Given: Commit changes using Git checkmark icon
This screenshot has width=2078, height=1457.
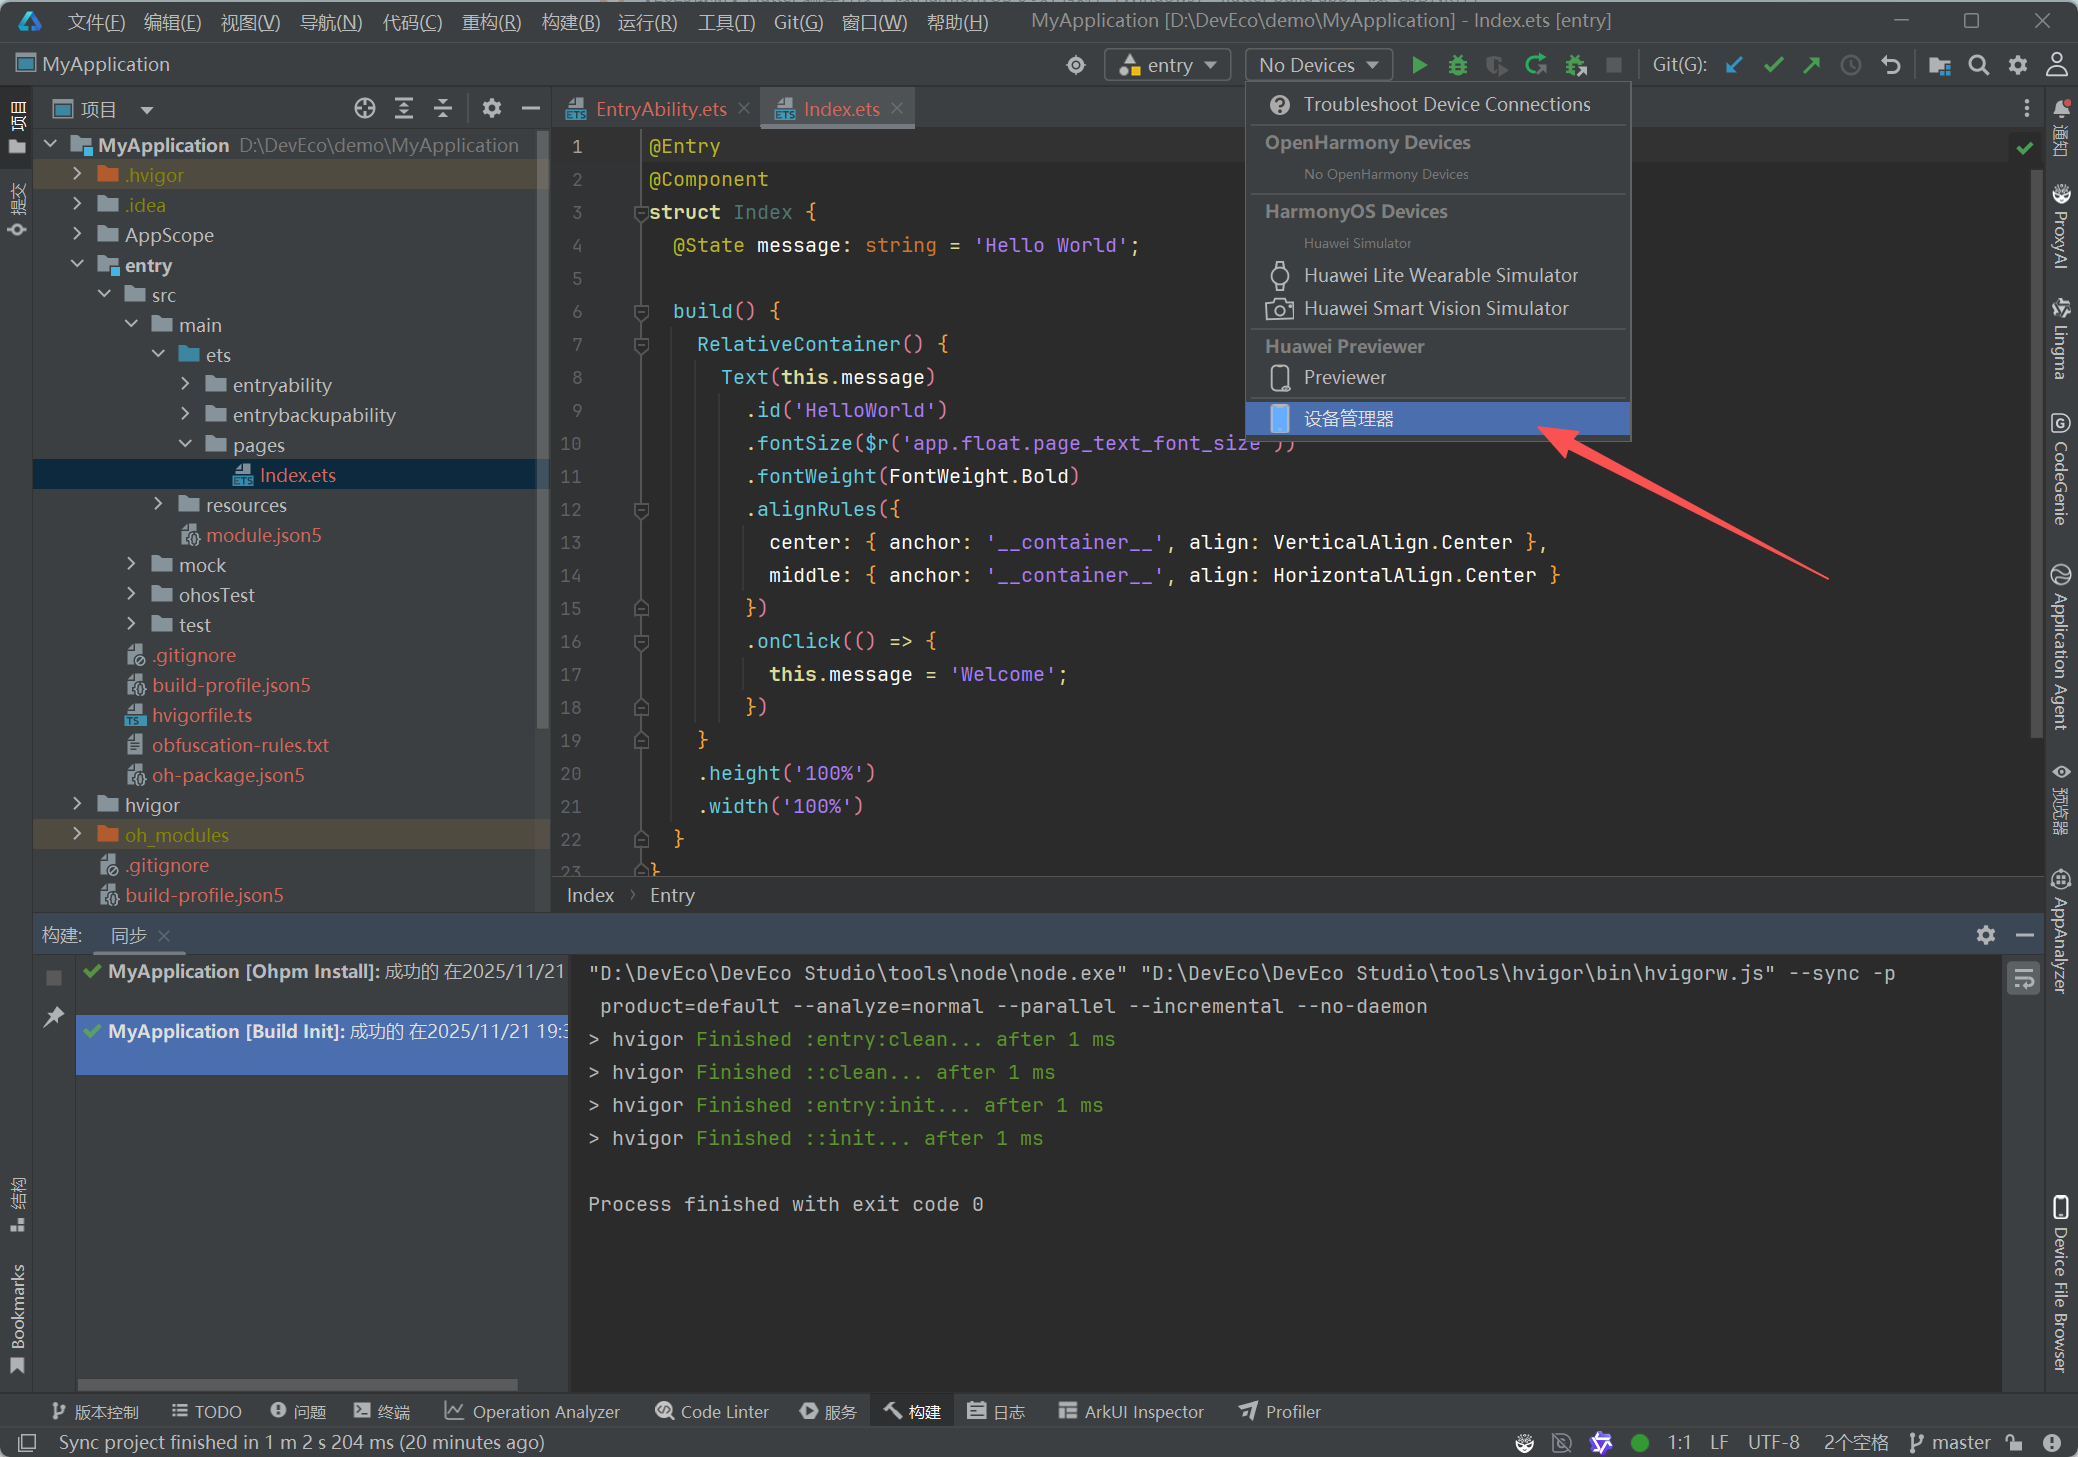Looking at the screenshot, I should coord(1774,65).
